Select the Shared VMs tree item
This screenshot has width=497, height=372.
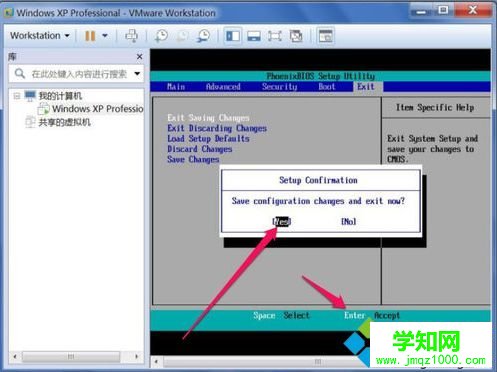tap(64, 122)
